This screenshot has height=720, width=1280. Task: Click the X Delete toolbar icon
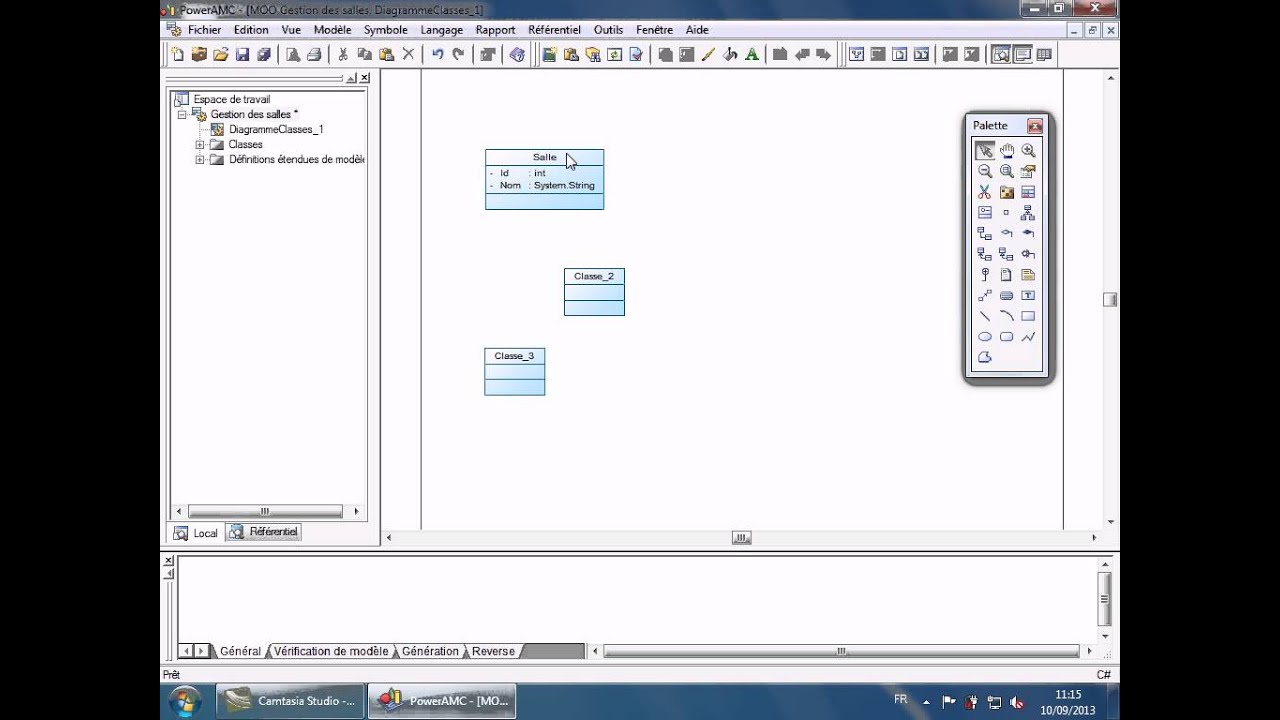(x=407, y=55)
